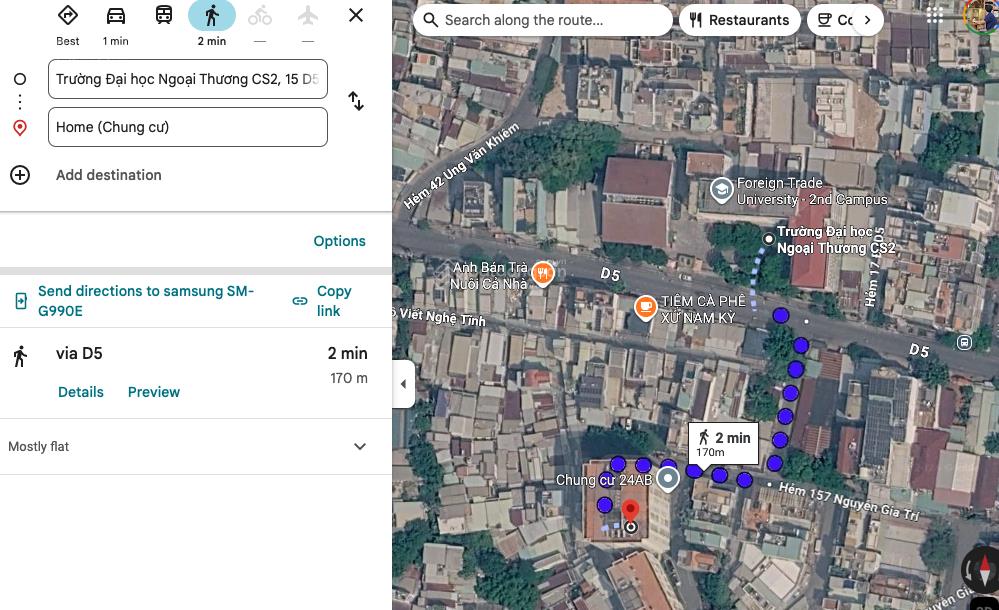Select the via D5 route
The height and width of the screenshot is (610, 999).
pyautogui.click(x=196, y=373)
